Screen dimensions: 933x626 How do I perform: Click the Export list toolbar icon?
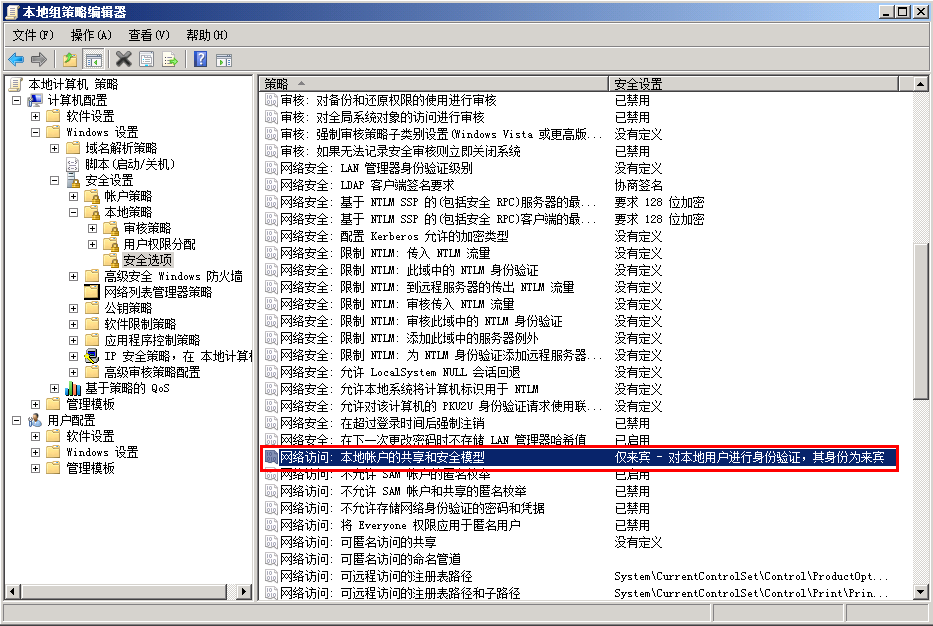(170, 60)
